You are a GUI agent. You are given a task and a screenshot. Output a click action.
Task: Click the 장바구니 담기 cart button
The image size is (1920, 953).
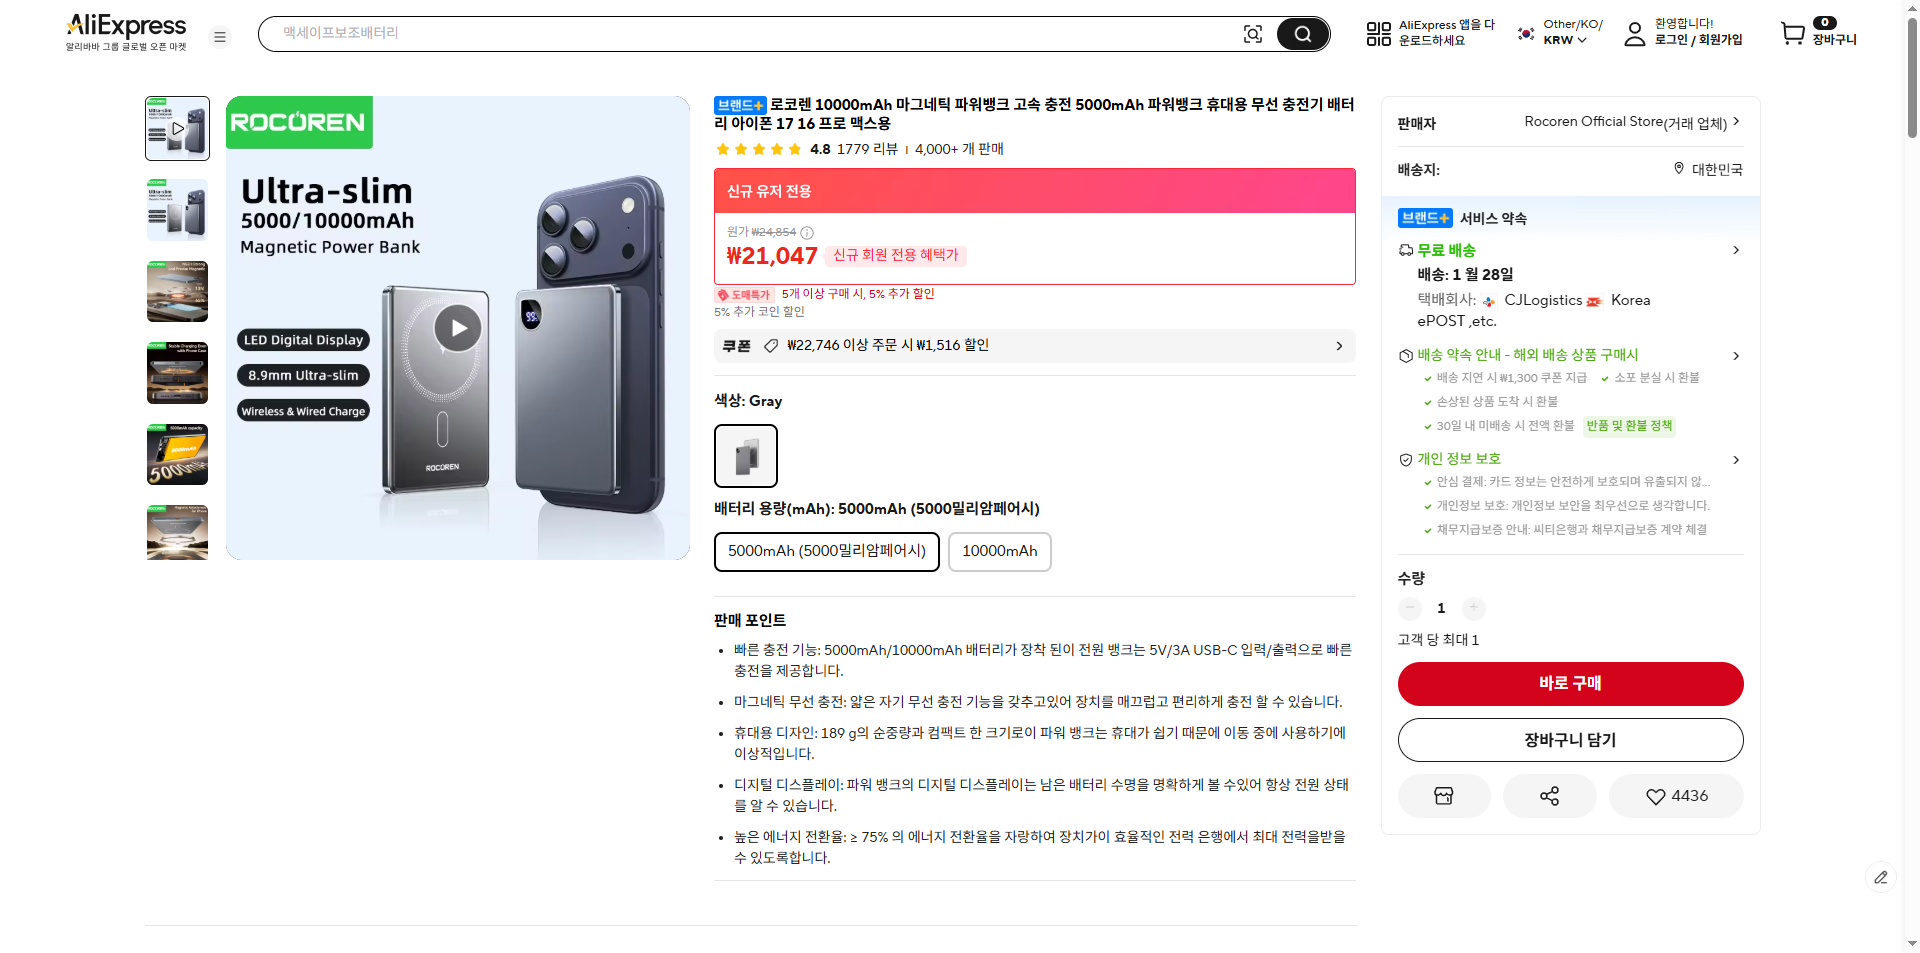pos(1569,739)
